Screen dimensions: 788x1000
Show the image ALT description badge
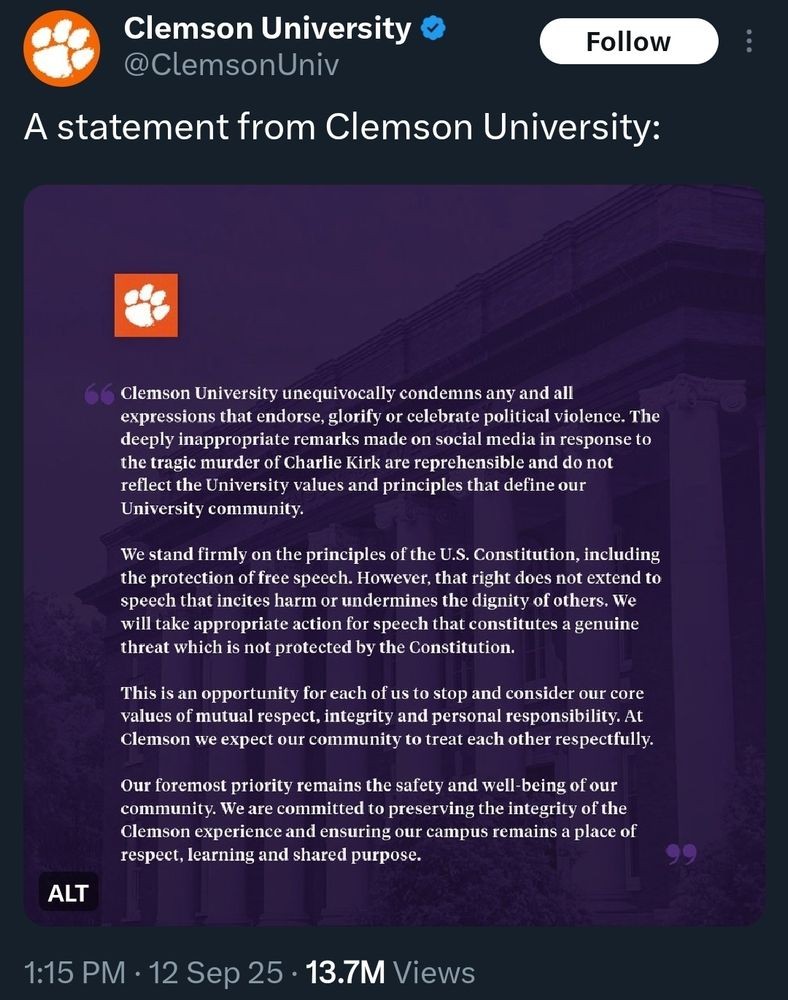click(x=68, y=893)
